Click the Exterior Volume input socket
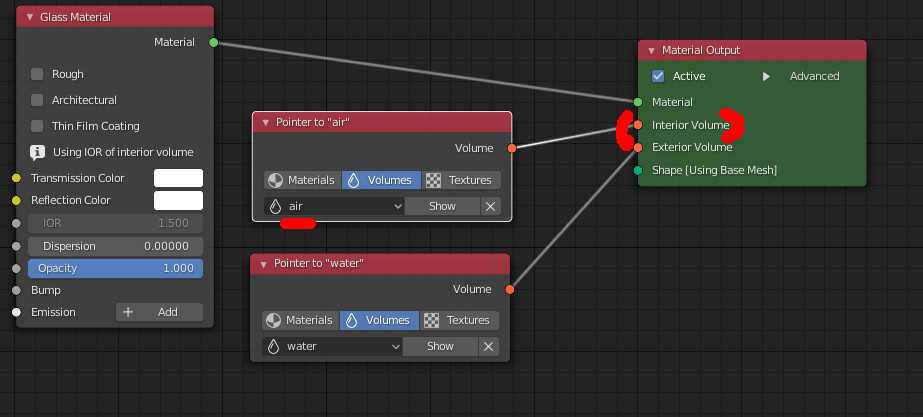 point(638,147)
